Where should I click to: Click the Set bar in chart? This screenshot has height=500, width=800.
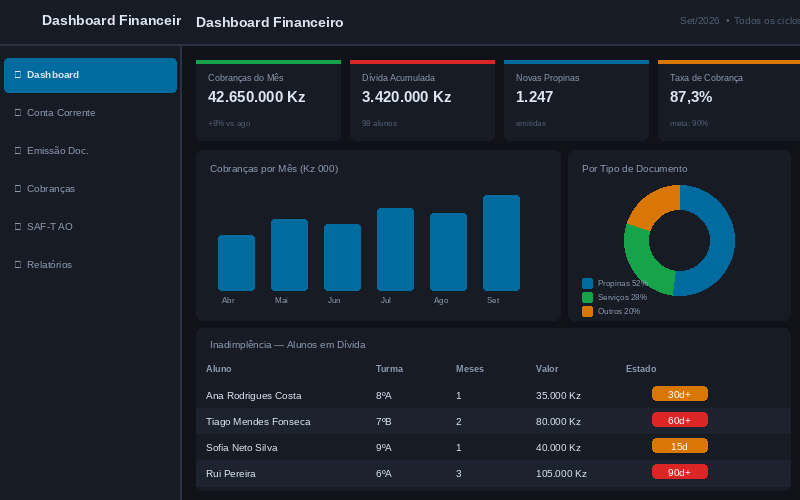(502, 243)
